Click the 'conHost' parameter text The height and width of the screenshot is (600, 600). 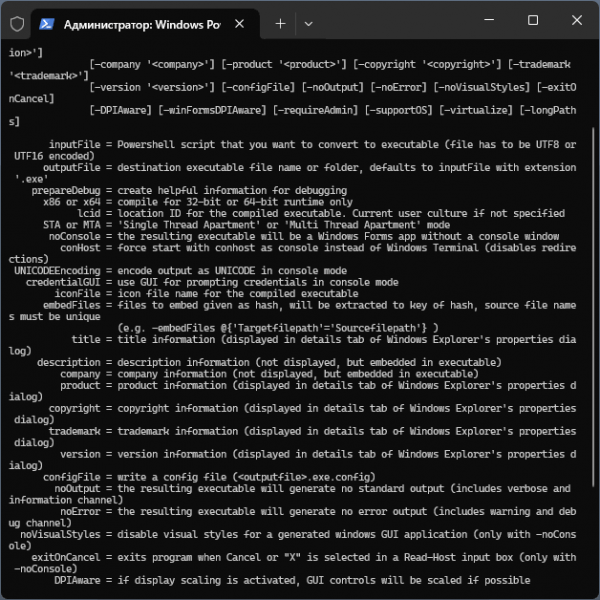coord(80,248)
